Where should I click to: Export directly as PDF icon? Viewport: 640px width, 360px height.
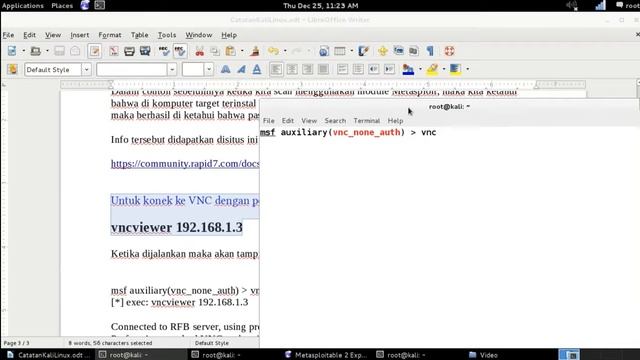(x=113, y=51)
